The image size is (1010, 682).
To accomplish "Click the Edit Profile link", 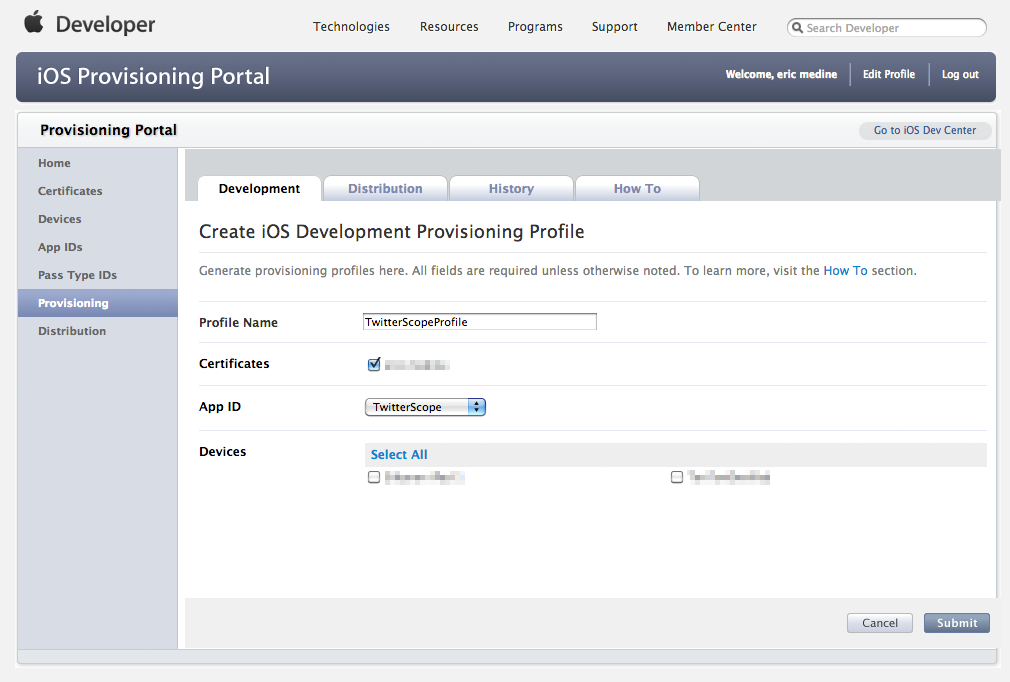I will (x=889, y=74).
